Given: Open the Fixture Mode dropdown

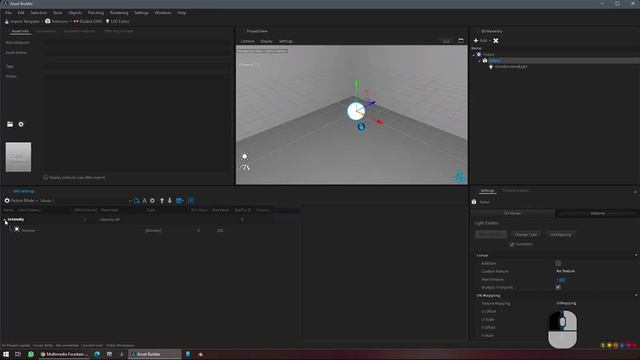Looking at the screenshot, I should [21, 200].
